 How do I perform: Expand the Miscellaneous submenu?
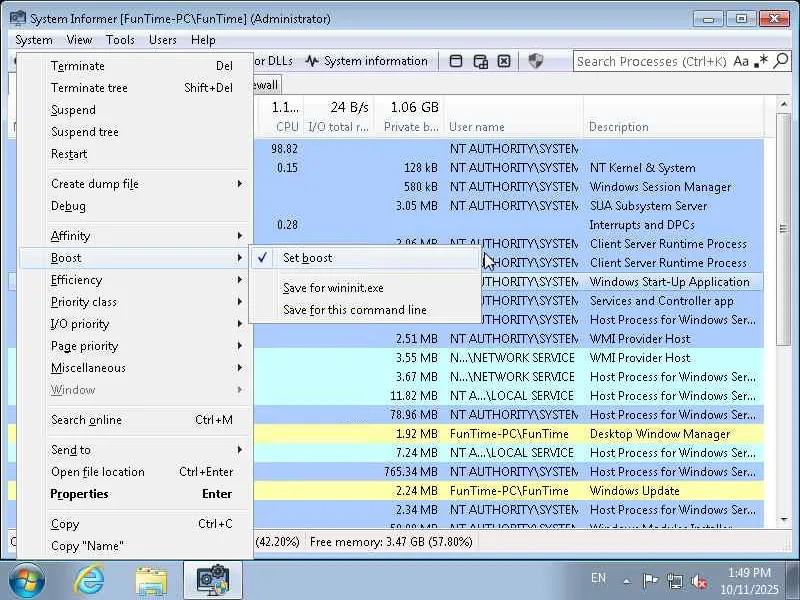135,367
